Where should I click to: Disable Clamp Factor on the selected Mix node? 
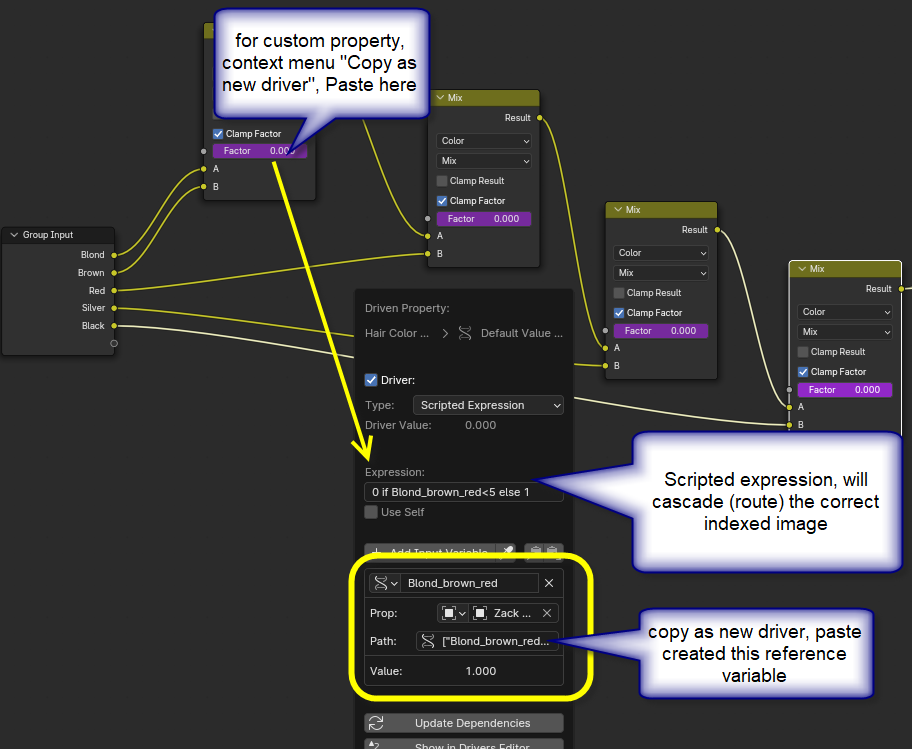tap(803, 372)
